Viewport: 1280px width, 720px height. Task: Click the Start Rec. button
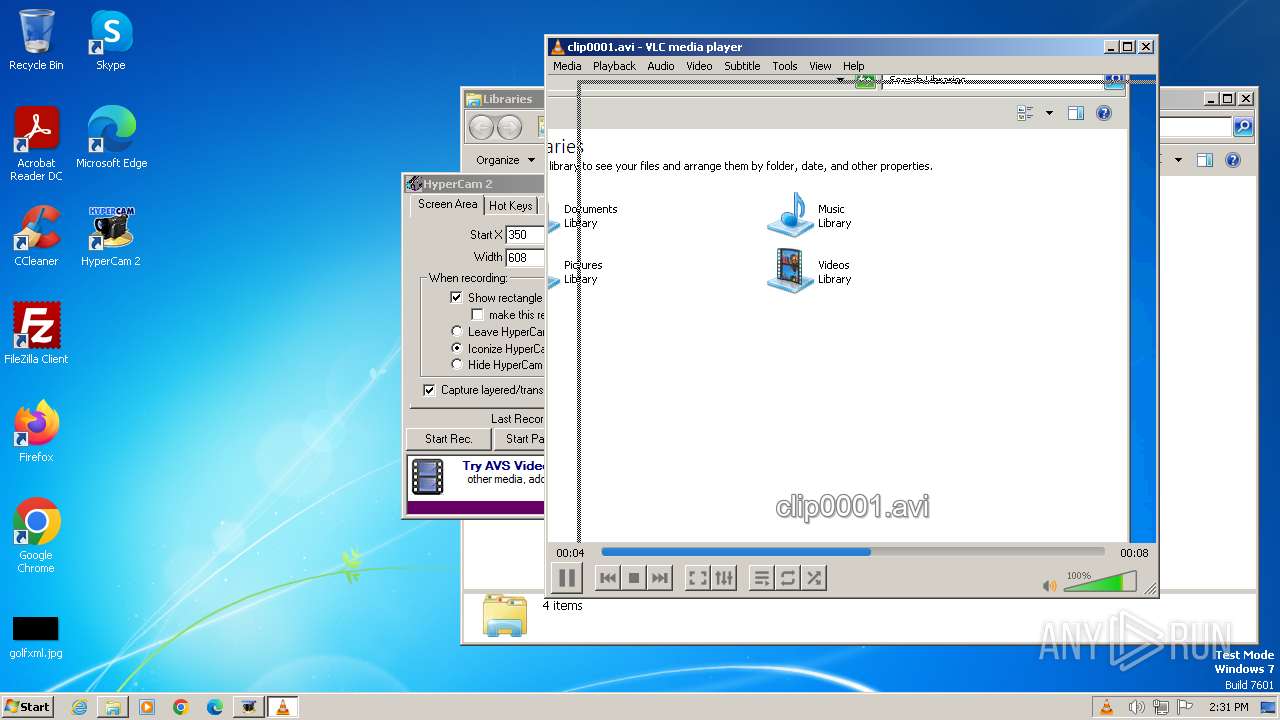(x=448, y=439)
